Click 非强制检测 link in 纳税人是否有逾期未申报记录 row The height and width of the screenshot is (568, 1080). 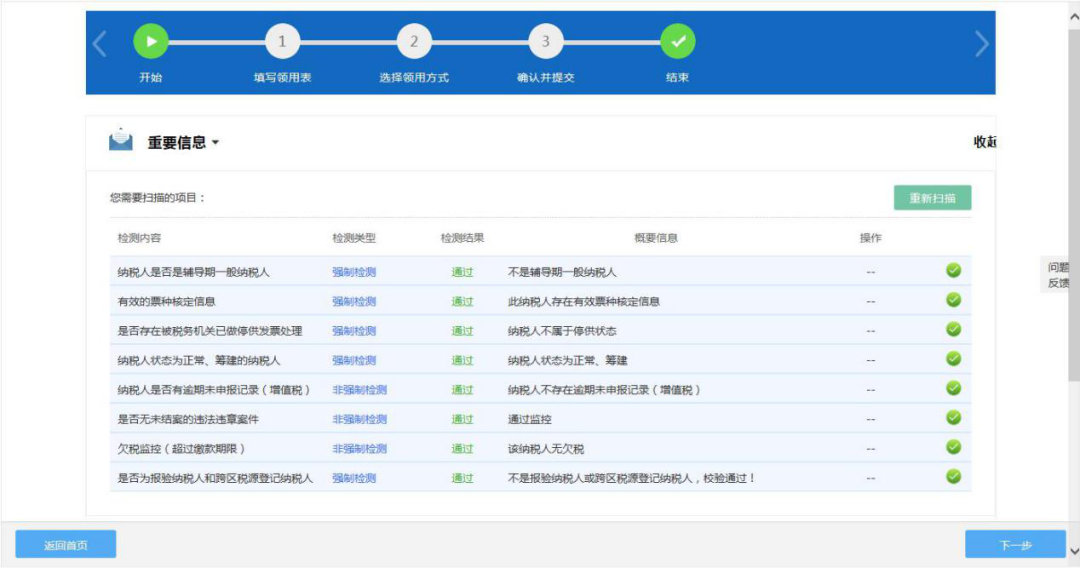360,390
